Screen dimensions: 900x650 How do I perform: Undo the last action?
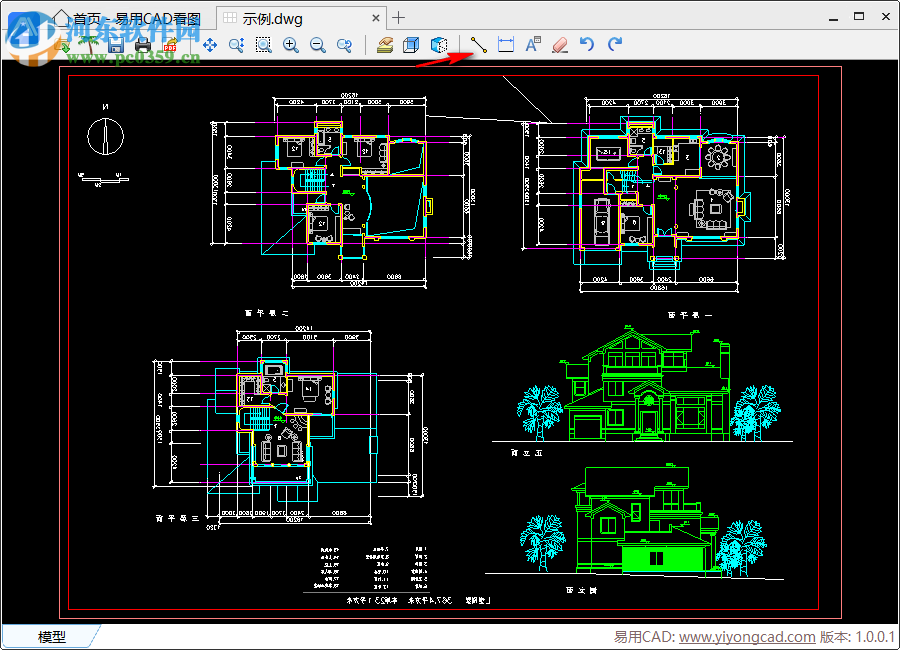pyautogui.click(x=587, y=45)
